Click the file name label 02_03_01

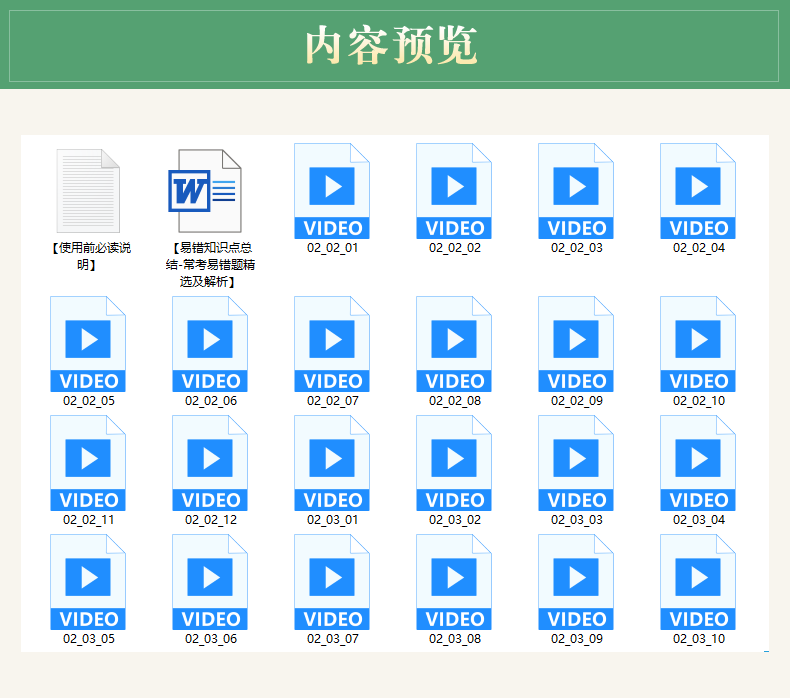pos(333,520)
